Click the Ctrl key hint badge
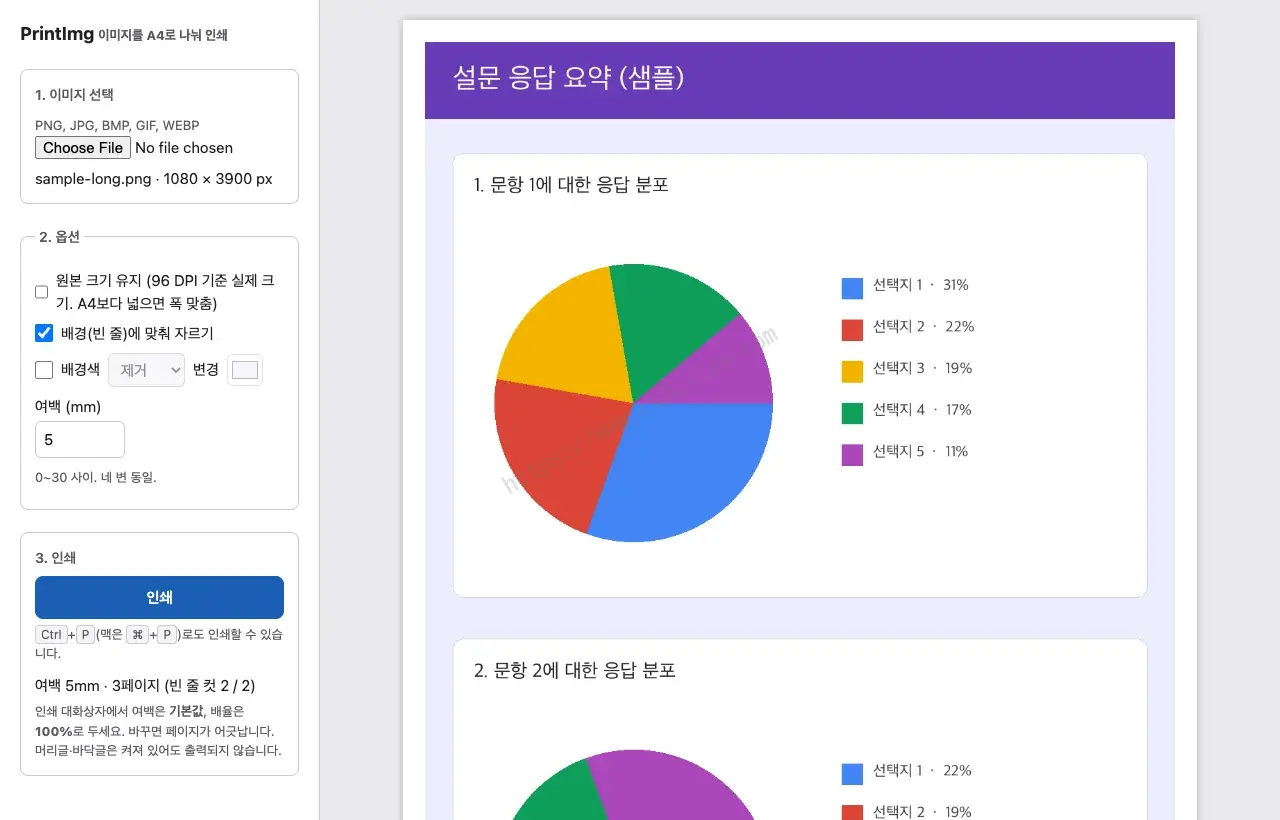The height and width of the screenshot is (820, 1280). click(51, 635)
